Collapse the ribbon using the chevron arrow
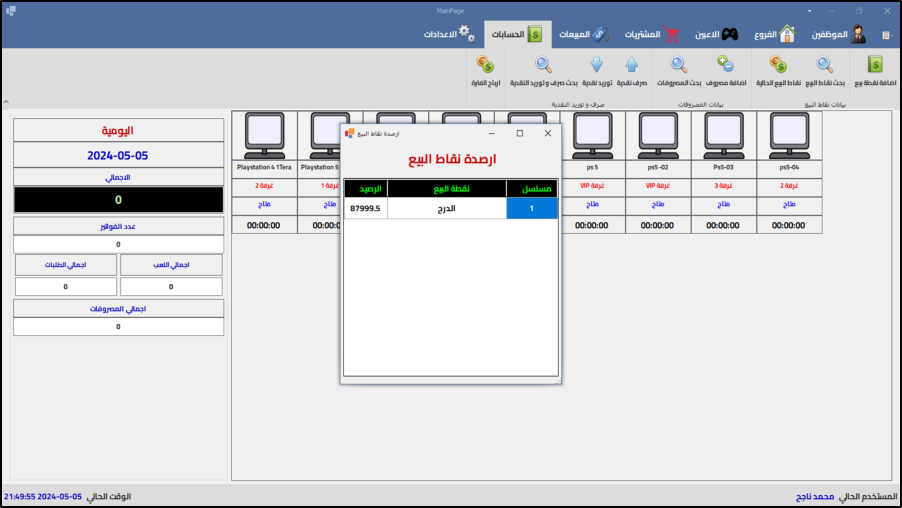This screenshot has height=508, width=902. [x=6, y=102]
